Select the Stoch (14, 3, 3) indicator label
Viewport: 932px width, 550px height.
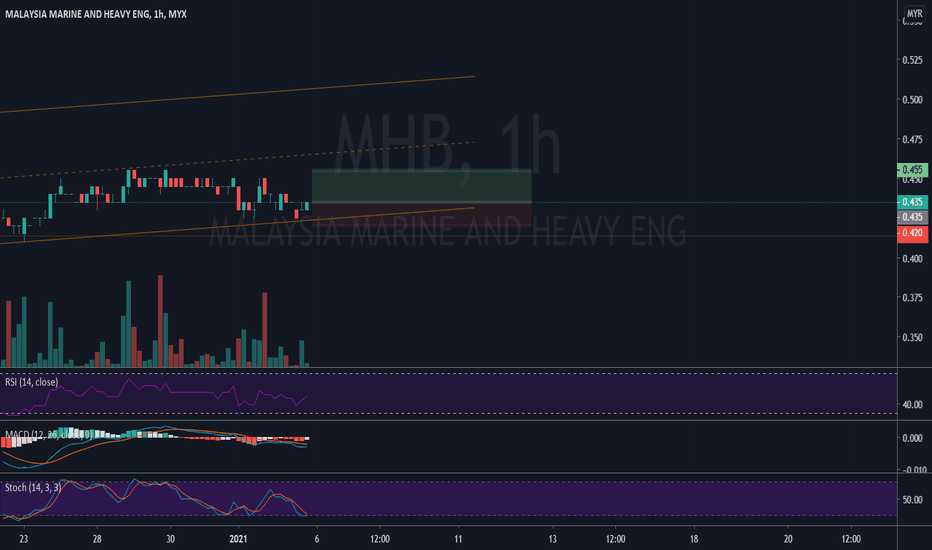pos(33,488)
